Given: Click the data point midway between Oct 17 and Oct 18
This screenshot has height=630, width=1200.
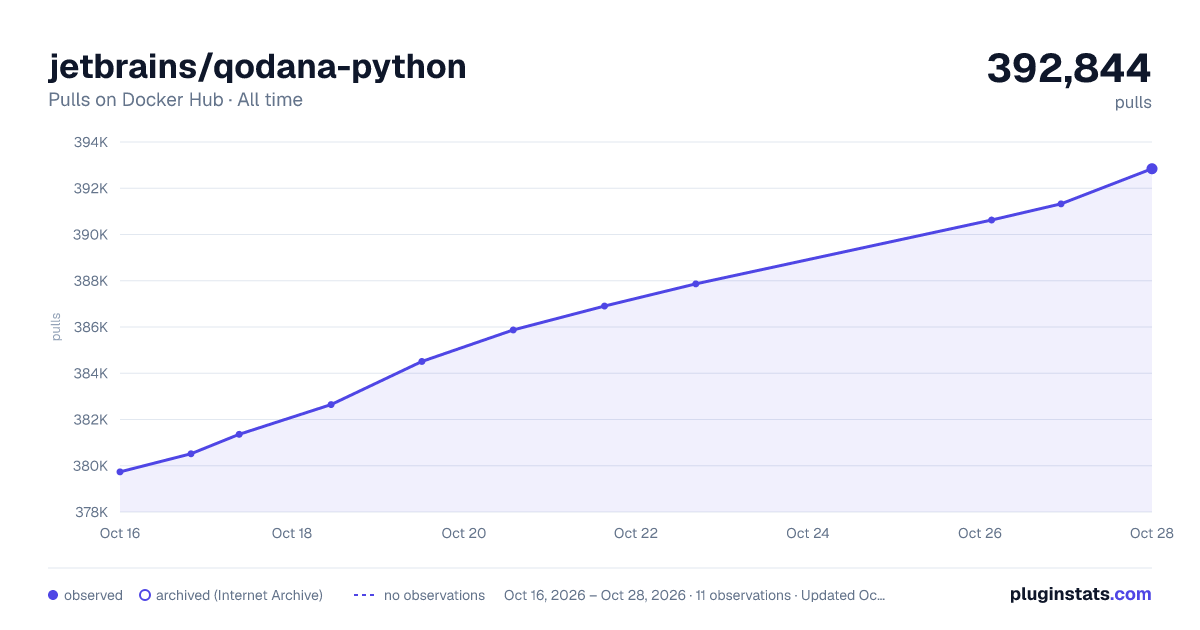Looking at the screenshot, I should tap(239, 434).
